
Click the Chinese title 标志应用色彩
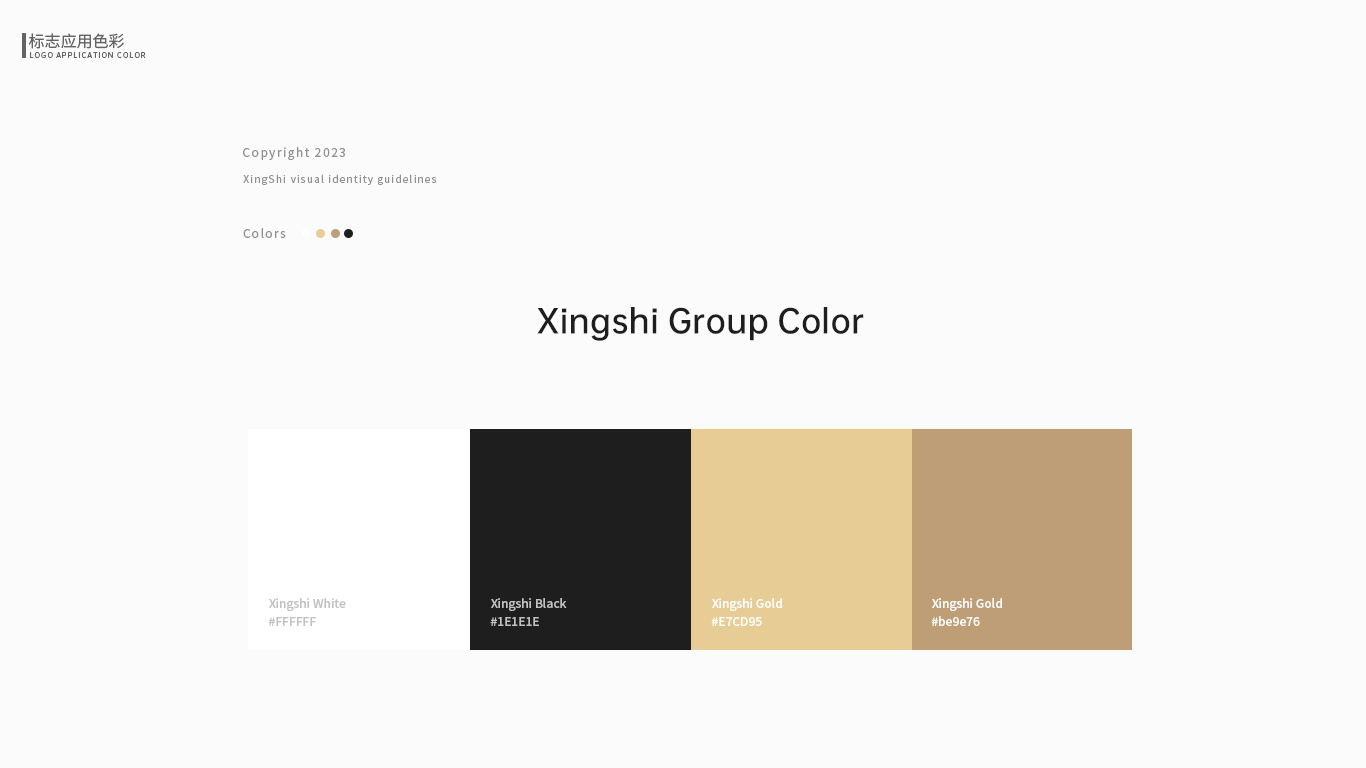tap(77, 41)
